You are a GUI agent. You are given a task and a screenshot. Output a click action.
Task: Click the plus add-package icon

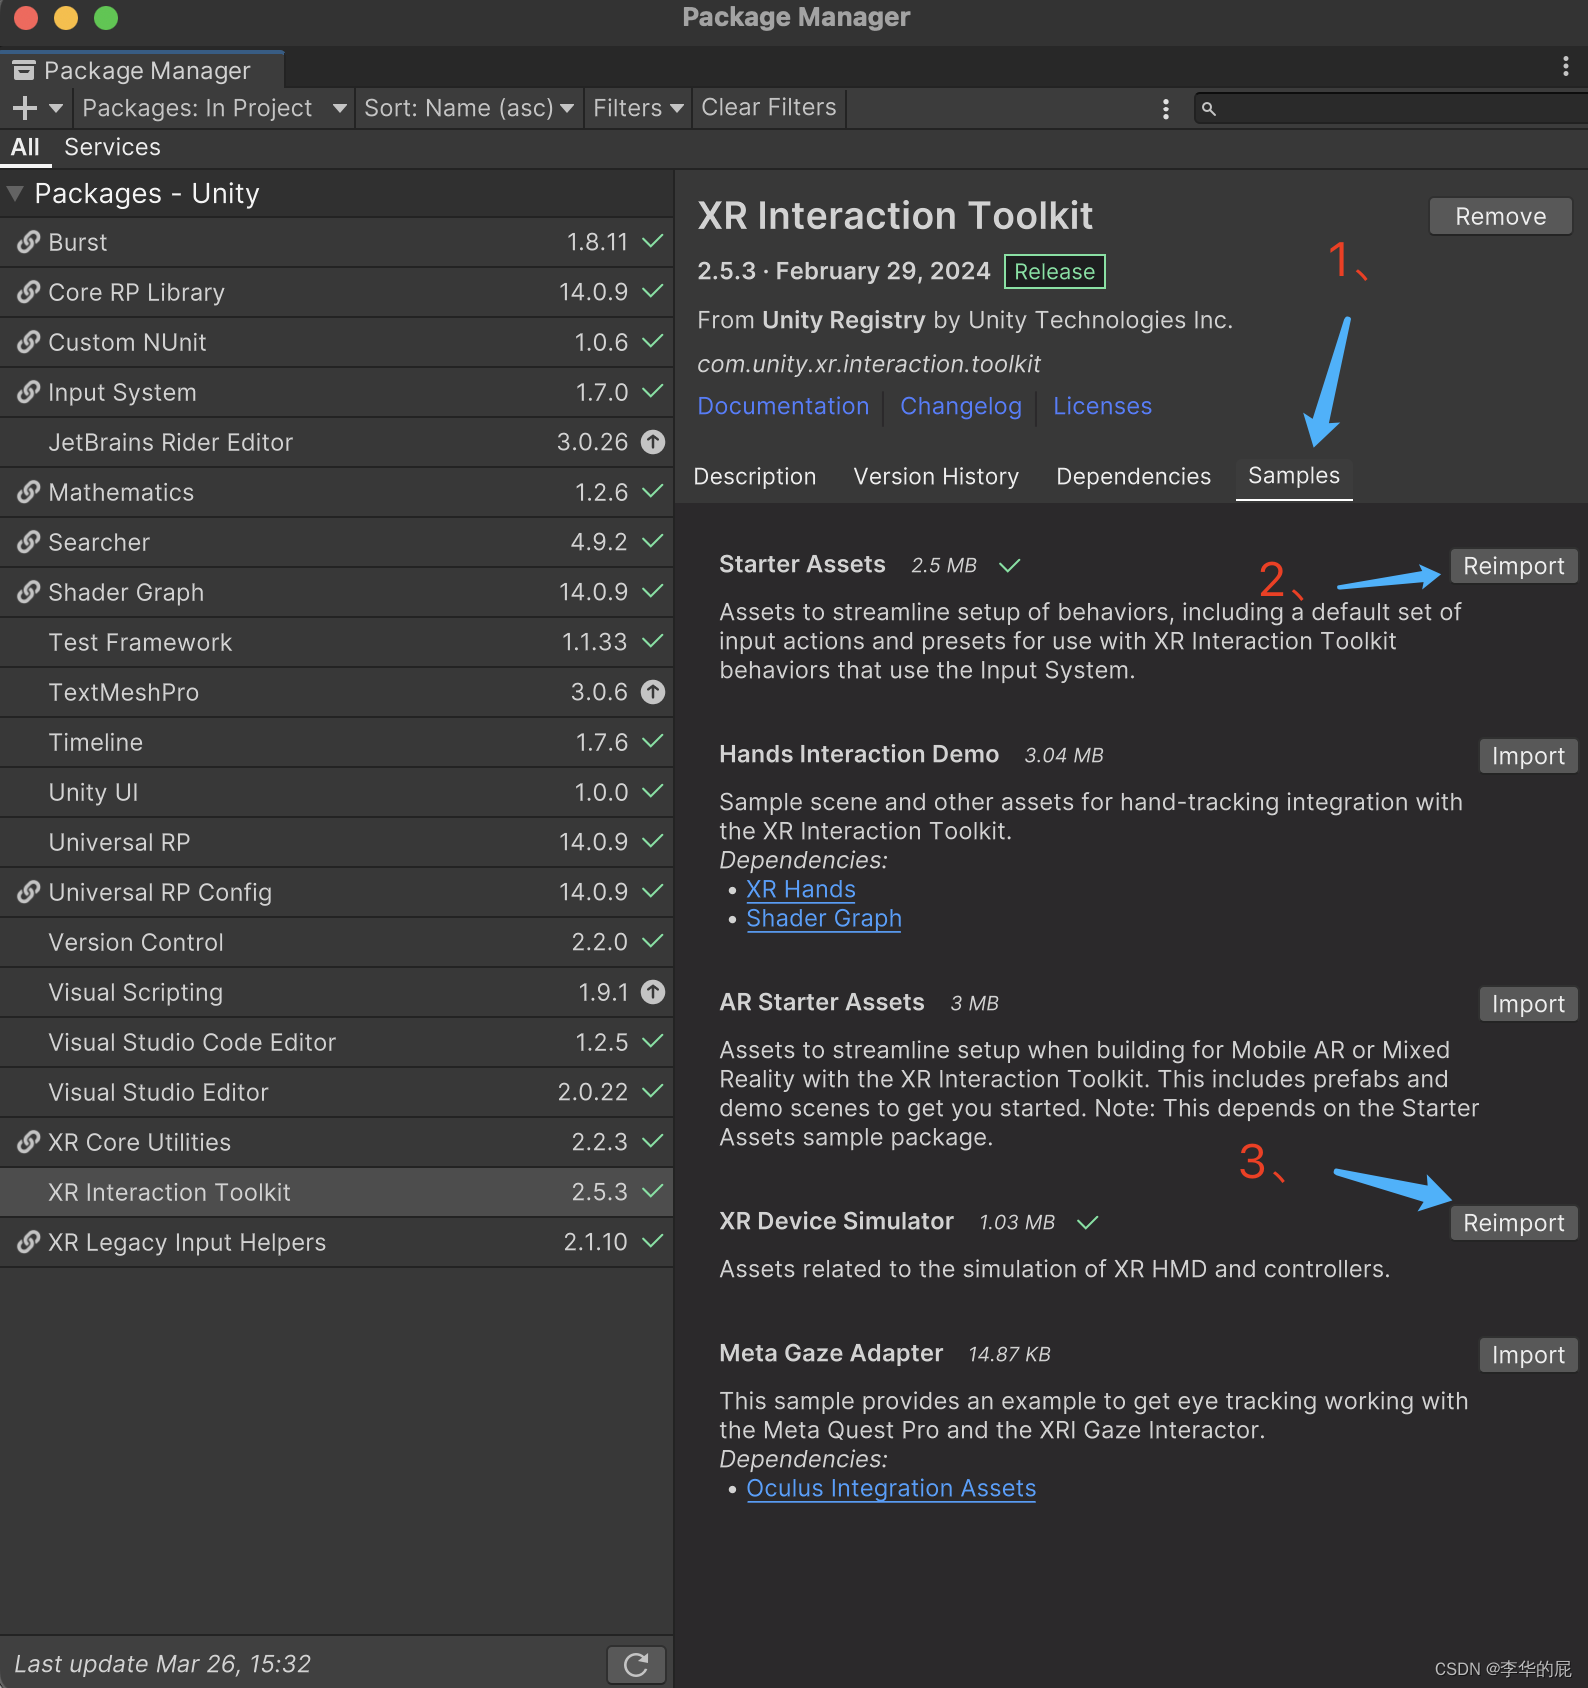pos(24,108)
